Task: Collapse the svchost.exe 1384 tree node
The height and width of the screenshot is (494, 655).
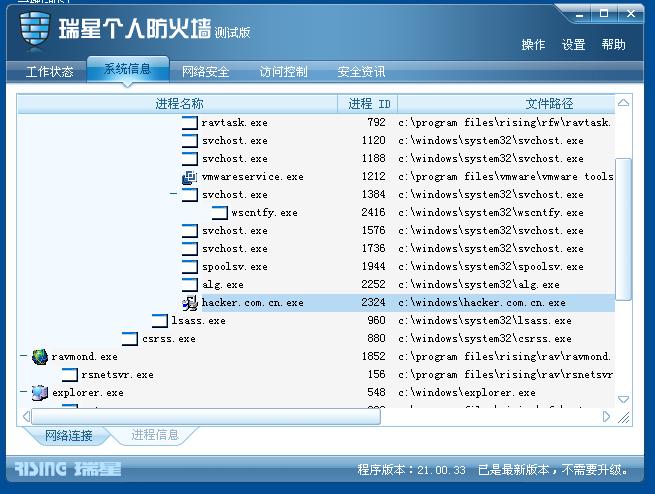Action: click(173, 194)
